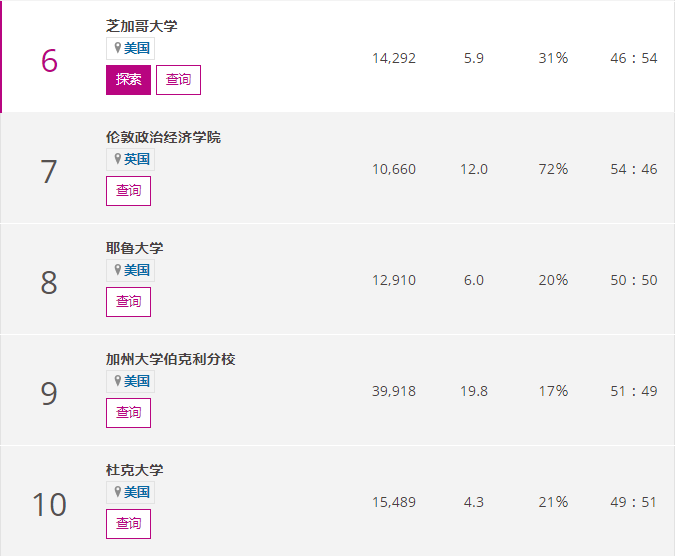Click location pin icon under 耶鲁大学
The height and width of the screenshot is (556, 675).
click(x=117, y=270)
